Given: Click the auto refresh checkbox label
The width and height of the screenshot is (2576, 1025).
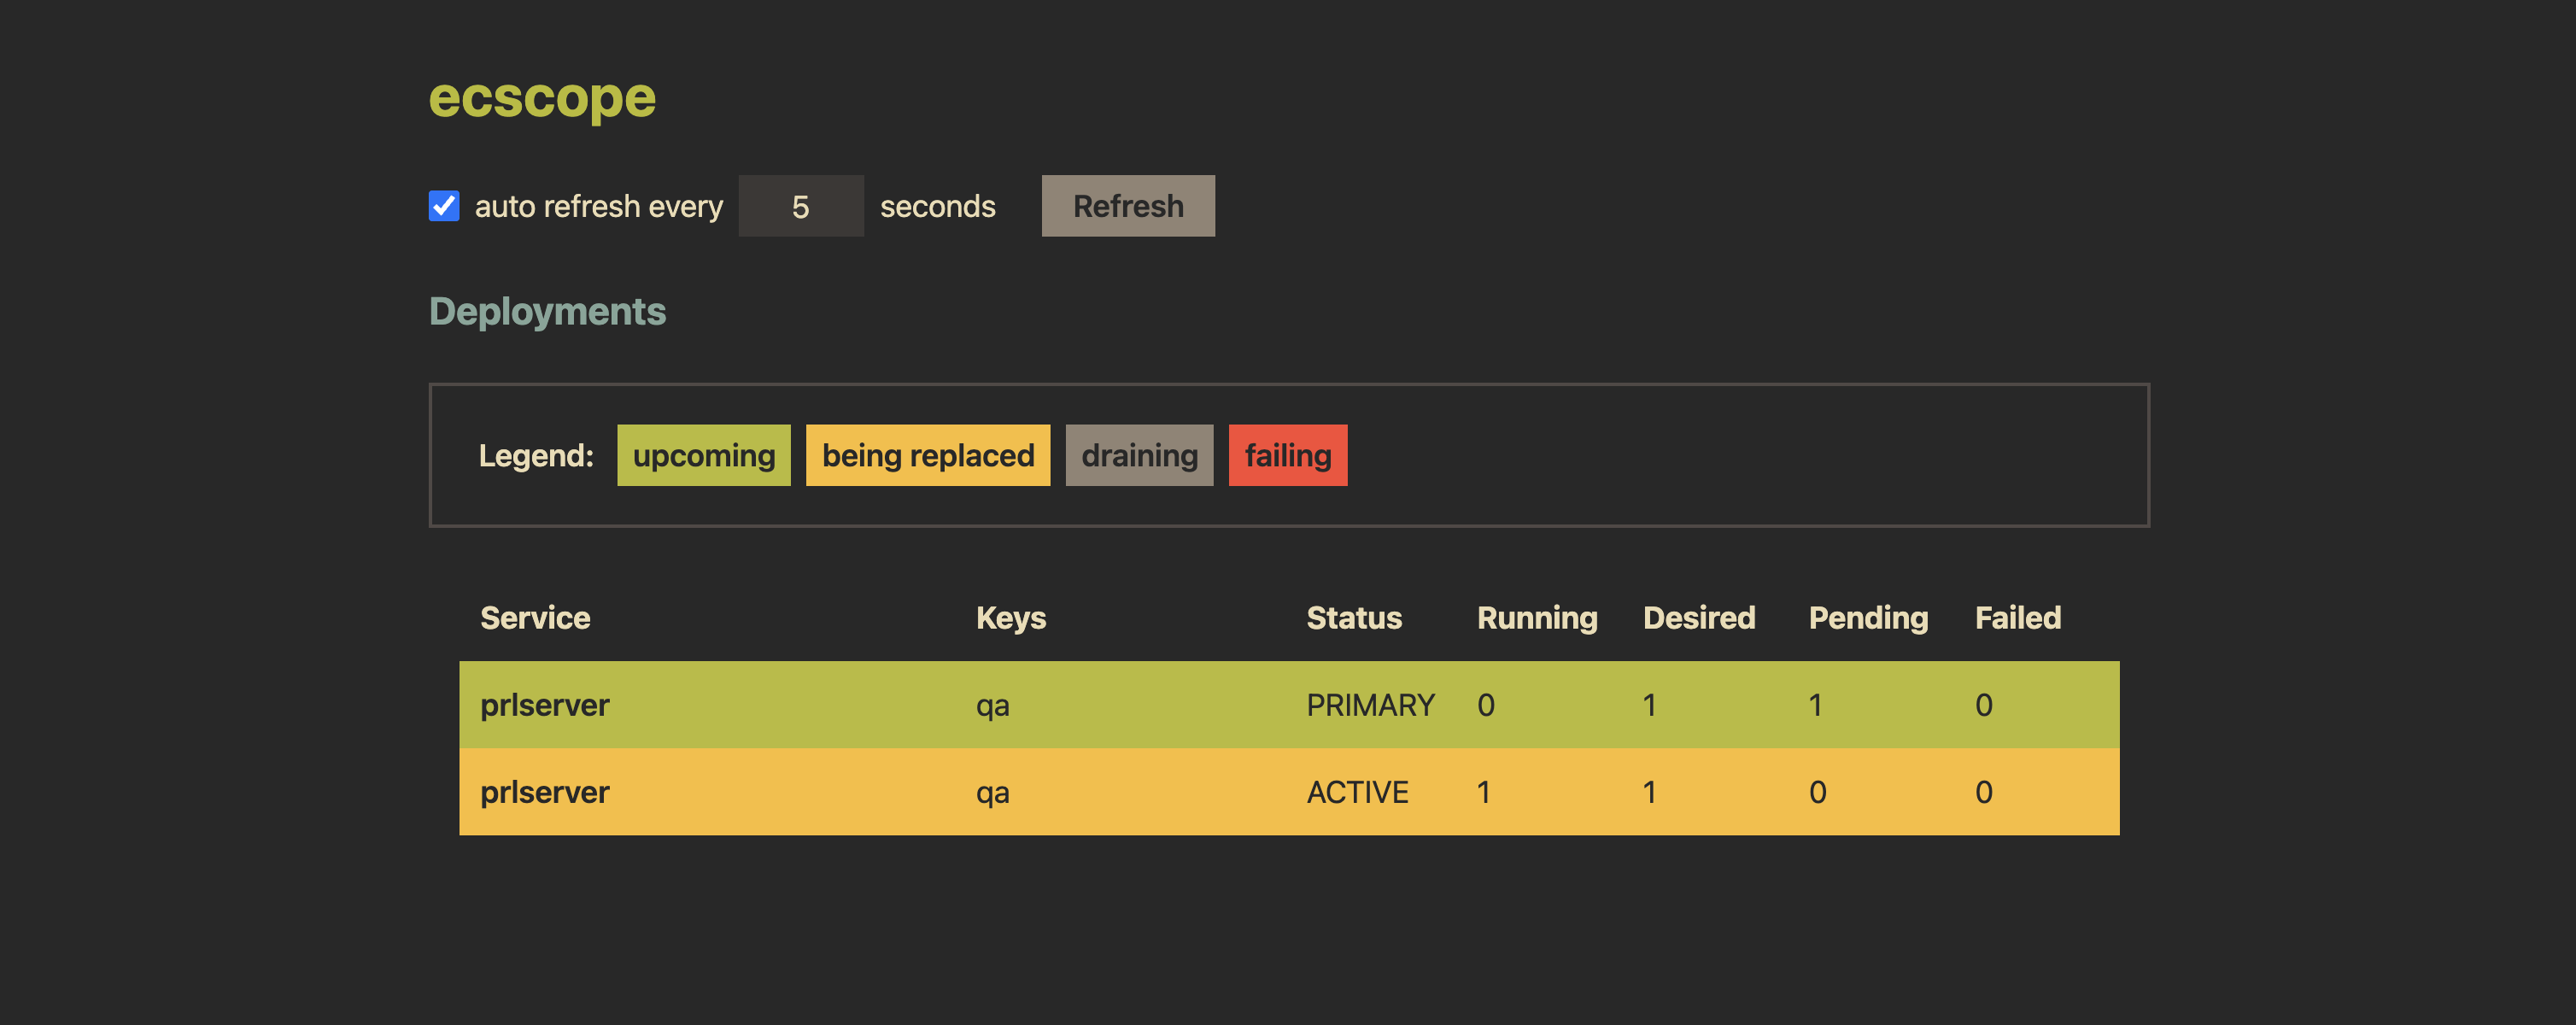Looking at the screenshot, I should tap(599, 205).
